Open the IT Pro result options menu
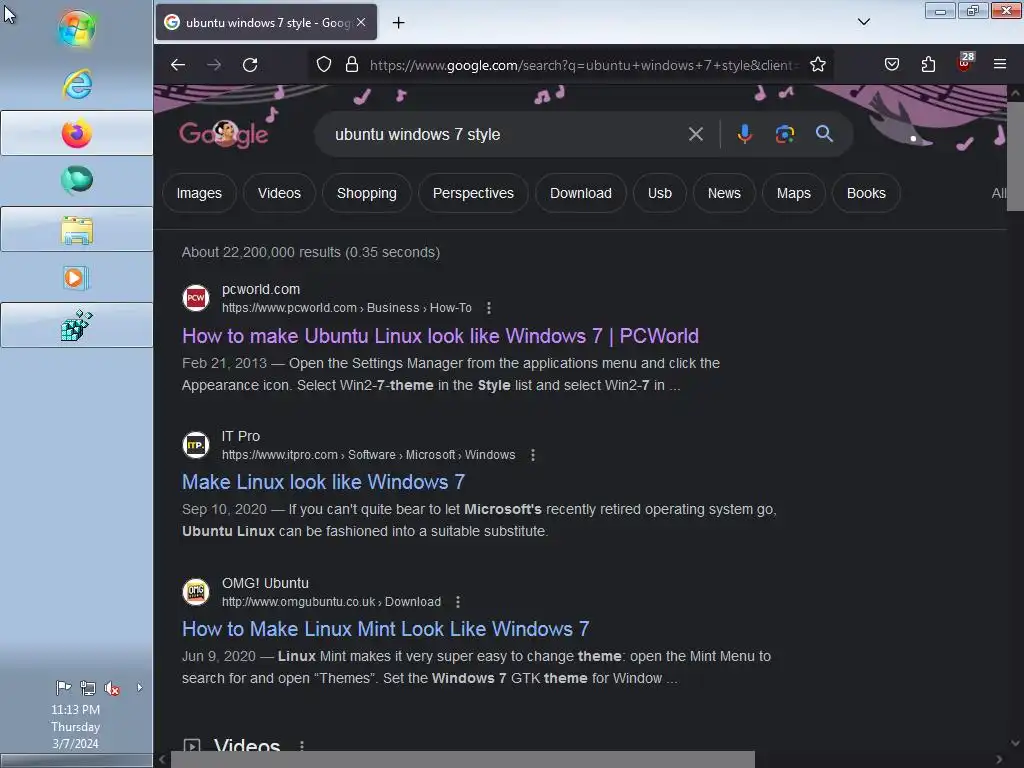Viewport: 1024px width, 768px height. pos(533,455)
